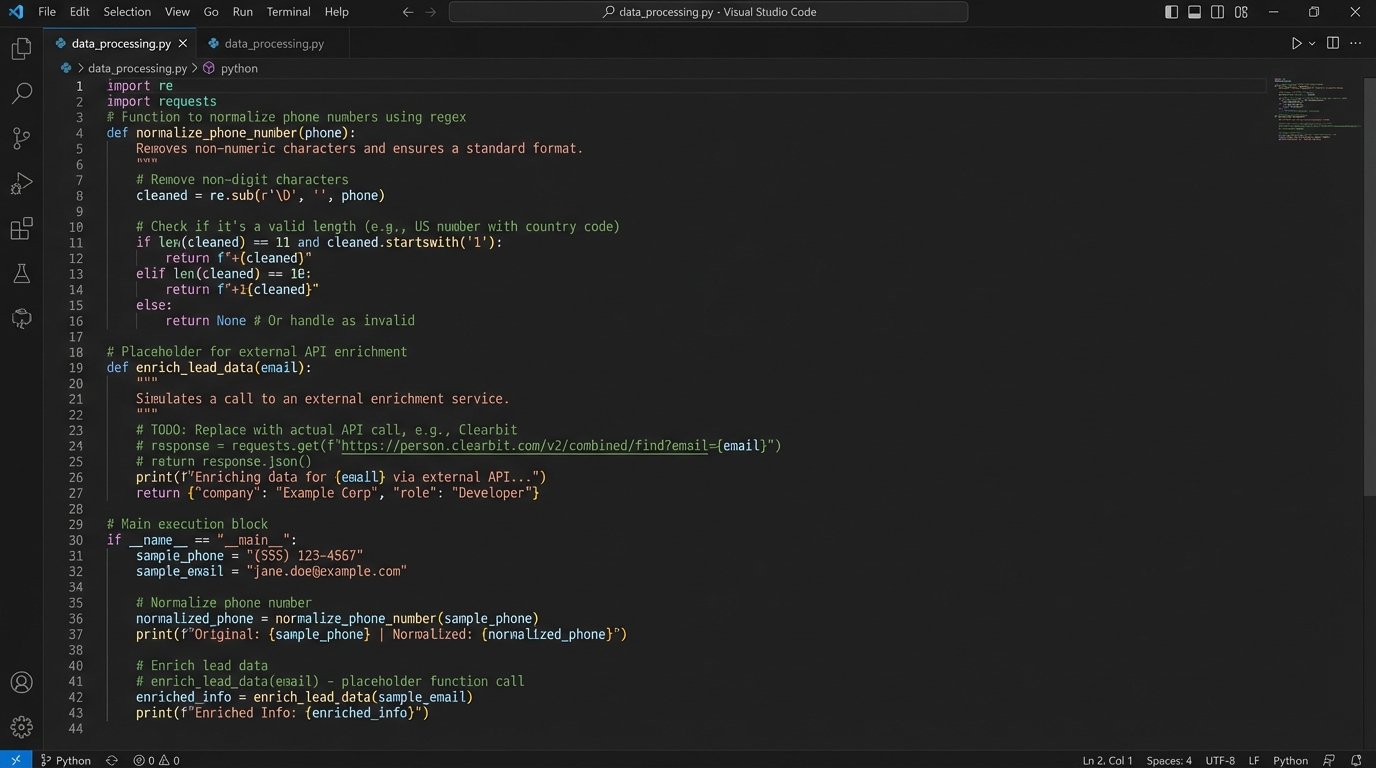Open the Source Control view
Viewport: 1376px width, 768px height.
(x=21, y=139)
